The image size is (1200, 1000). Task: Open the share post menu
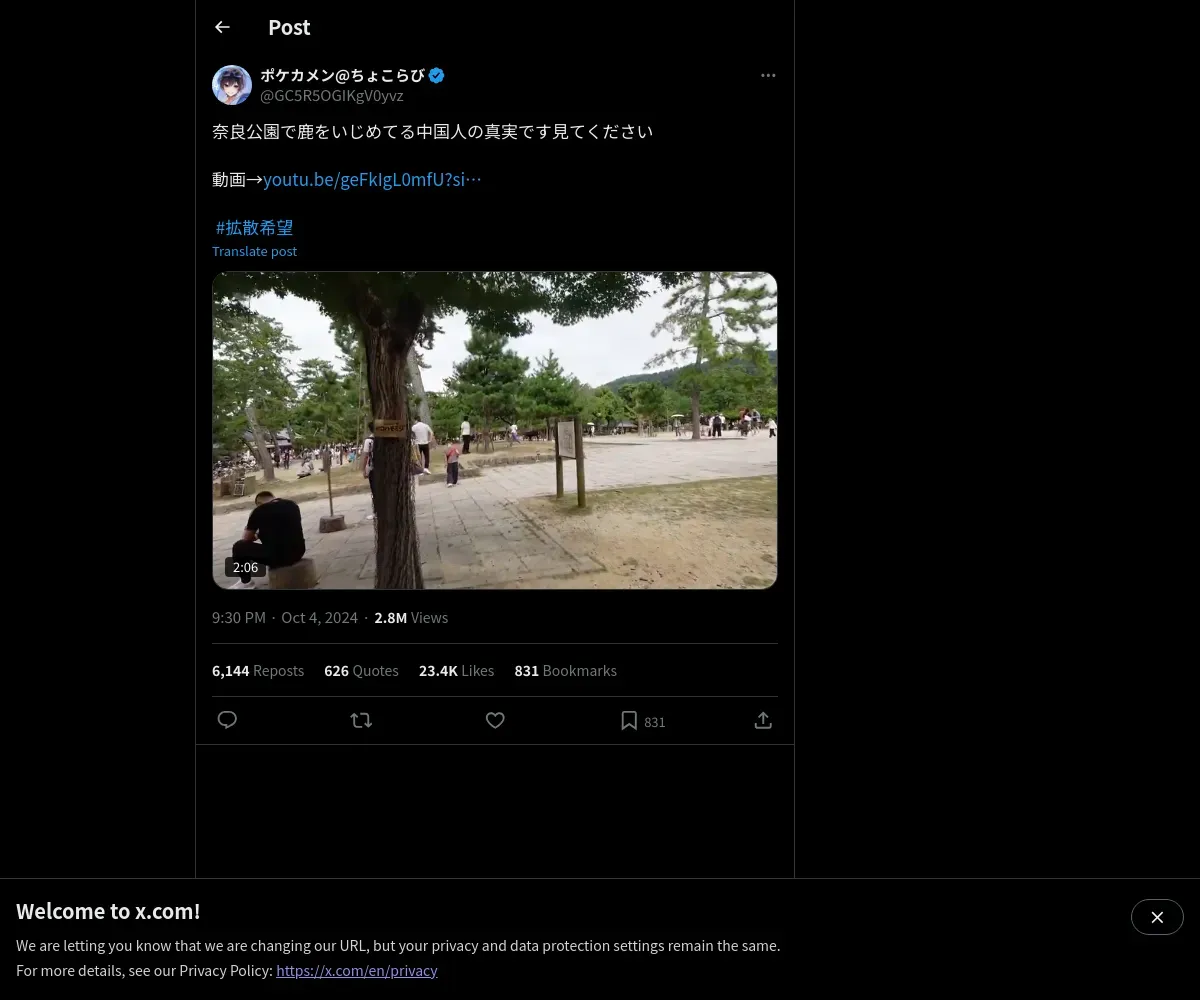(763, 720)
